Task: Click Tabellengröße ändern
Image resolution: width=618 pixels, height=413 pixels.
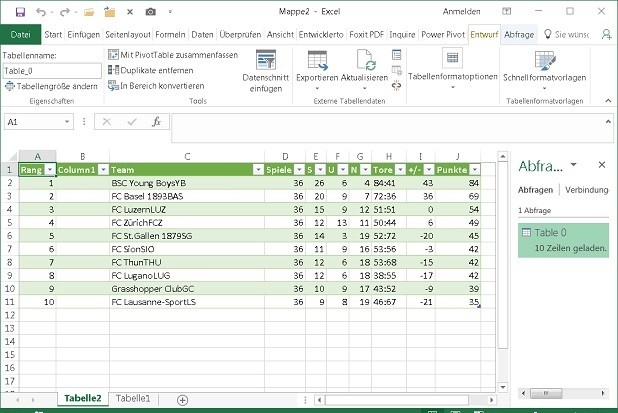Action: [x=51, y=86]
